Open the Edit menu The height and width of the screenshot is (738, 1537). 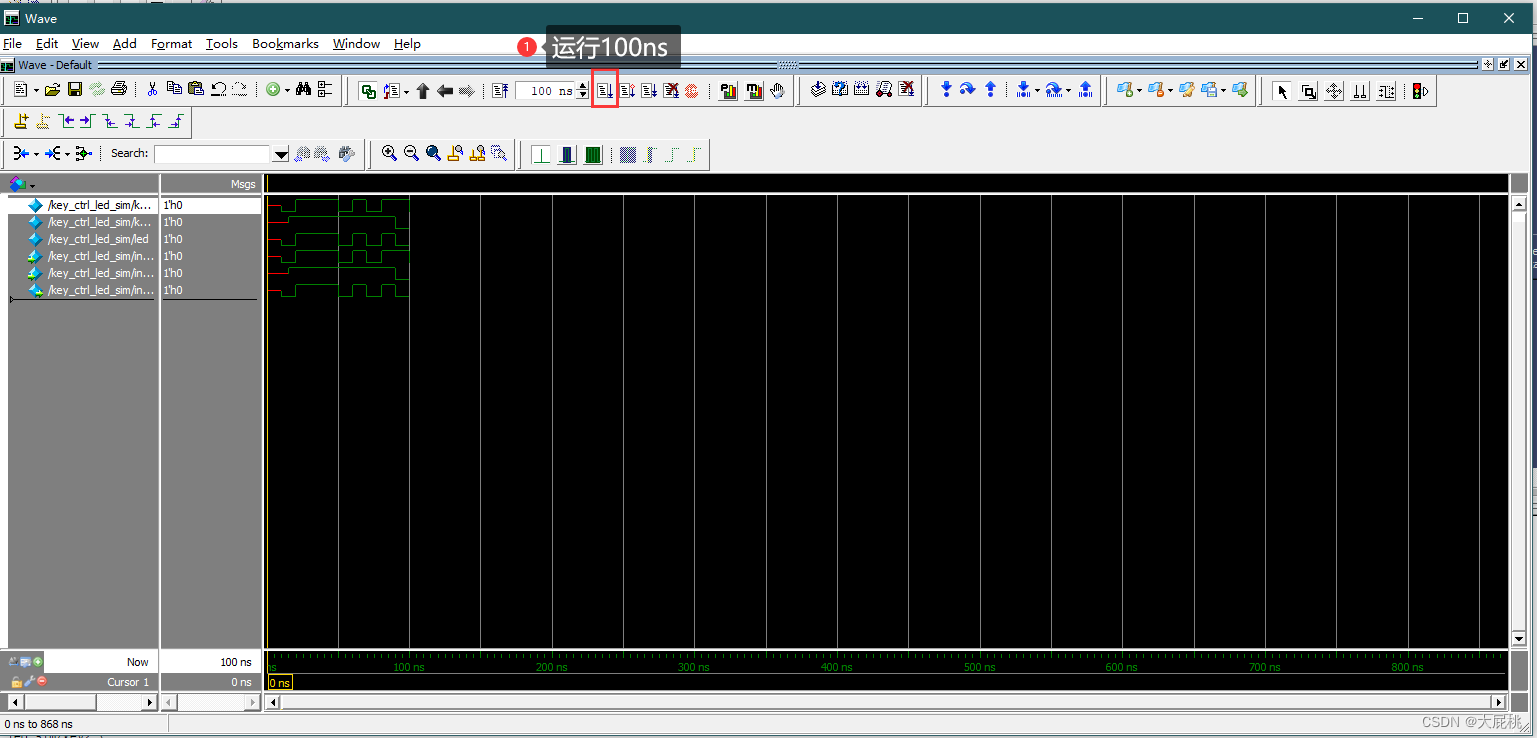click(x=47, y=44)
